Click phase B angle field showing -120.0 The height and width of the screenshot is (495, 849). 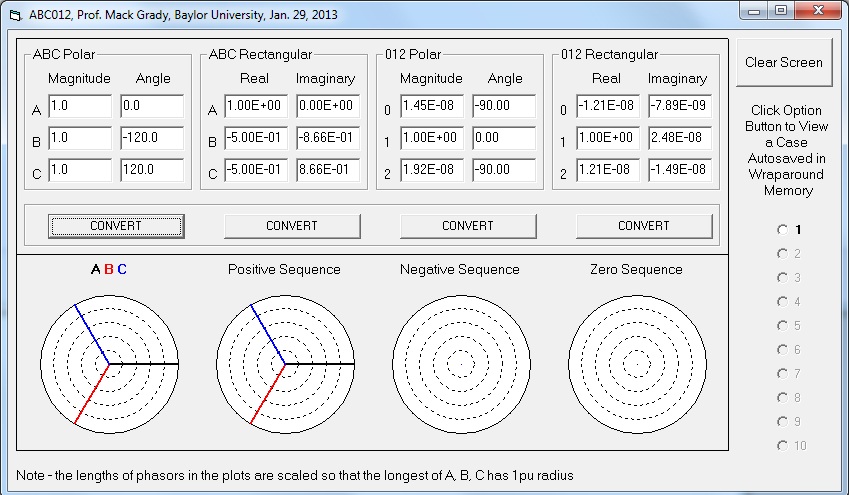(152, 138)
